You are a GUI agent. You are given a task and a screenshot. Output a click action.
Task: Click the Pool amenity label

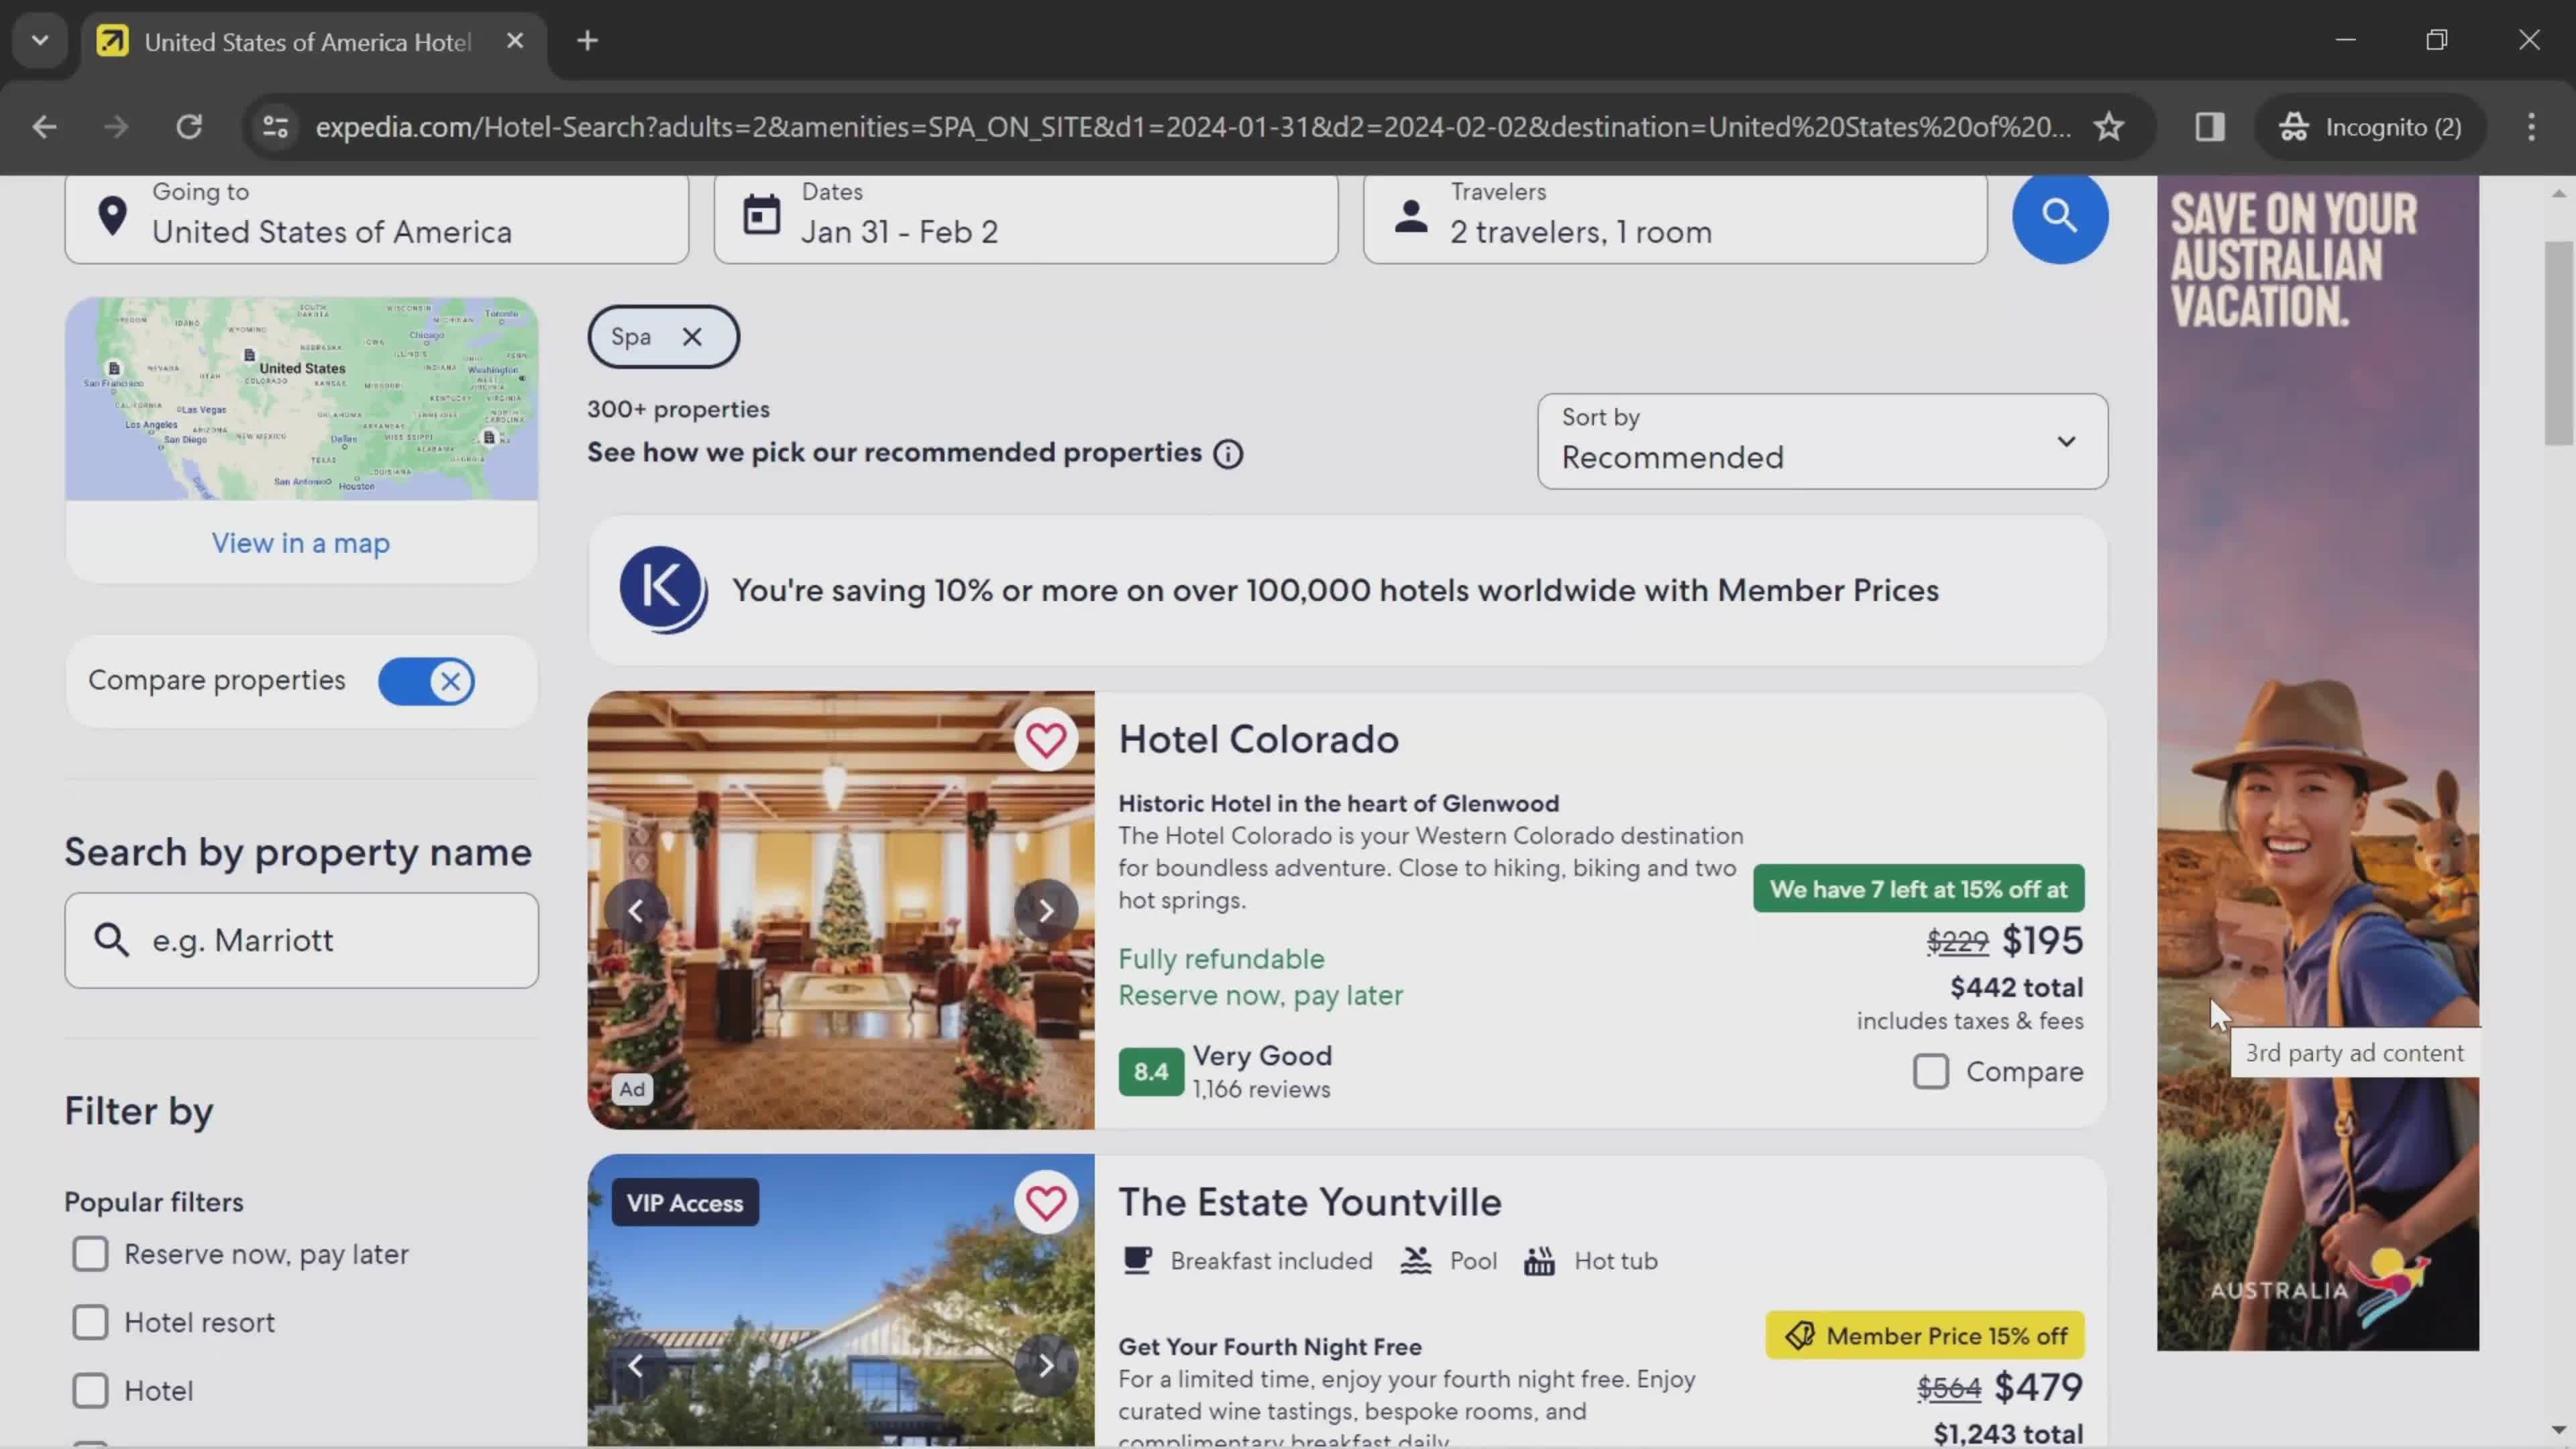point(1473,1261)
